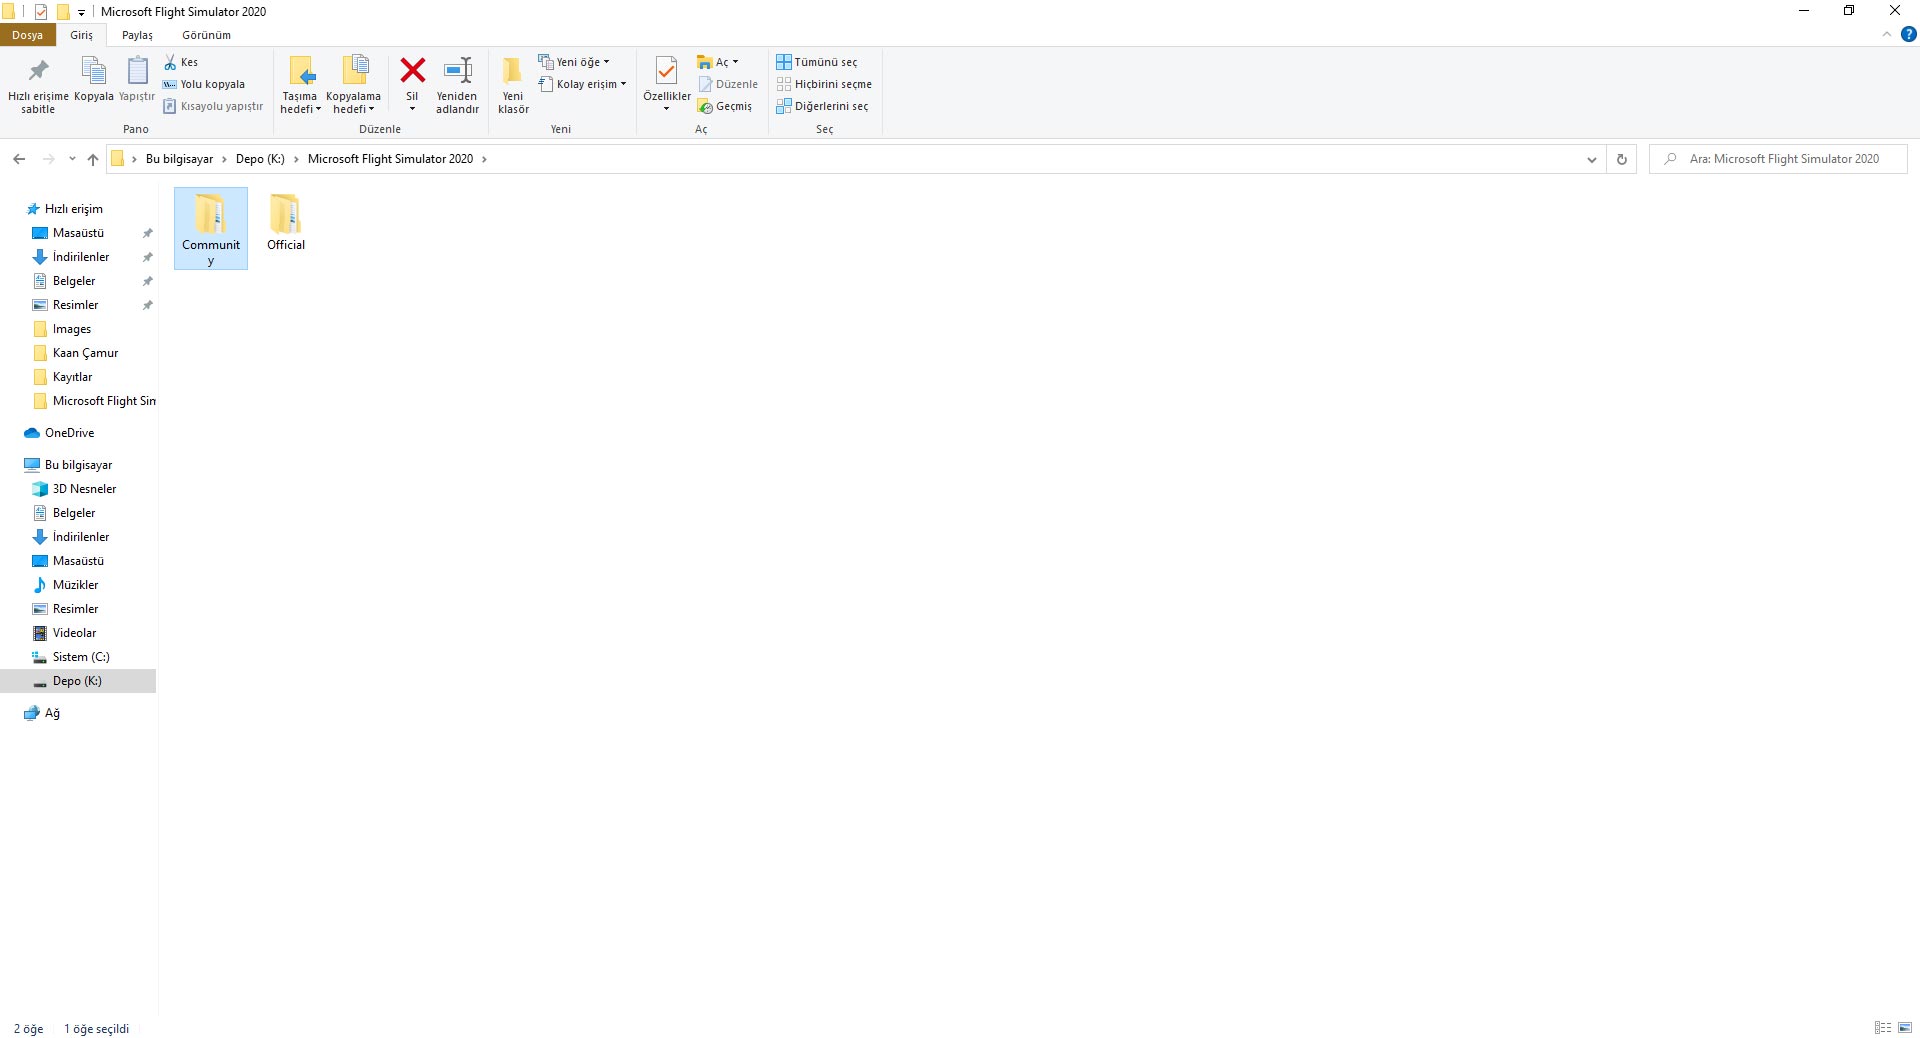Open pinned İndirilenler under Hızlı erişim
Screen dimensions: 1920x1038
[x=81, y=257]
